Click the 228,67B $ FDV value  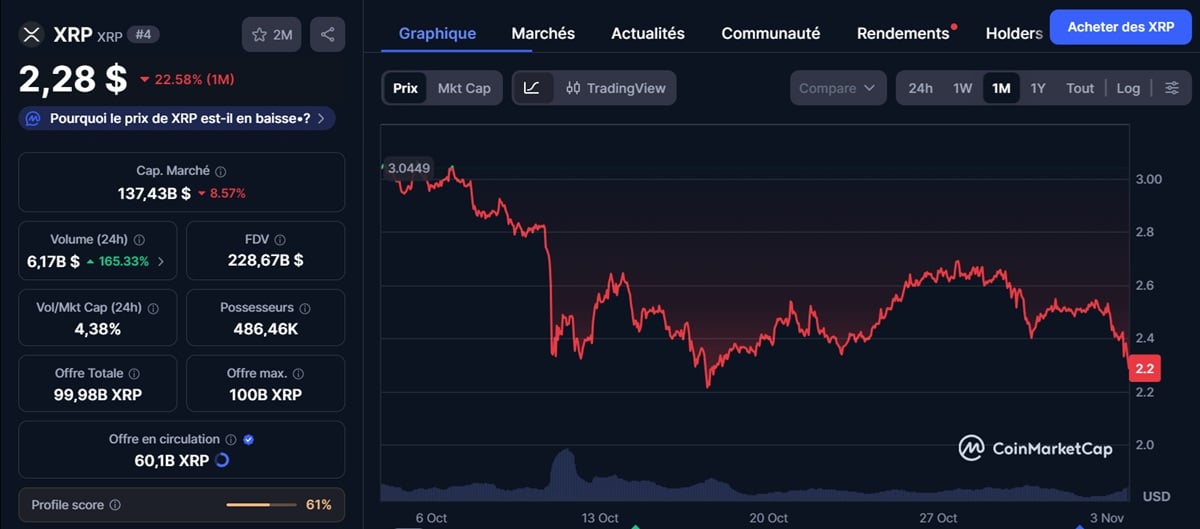click(x=266, y=261)
